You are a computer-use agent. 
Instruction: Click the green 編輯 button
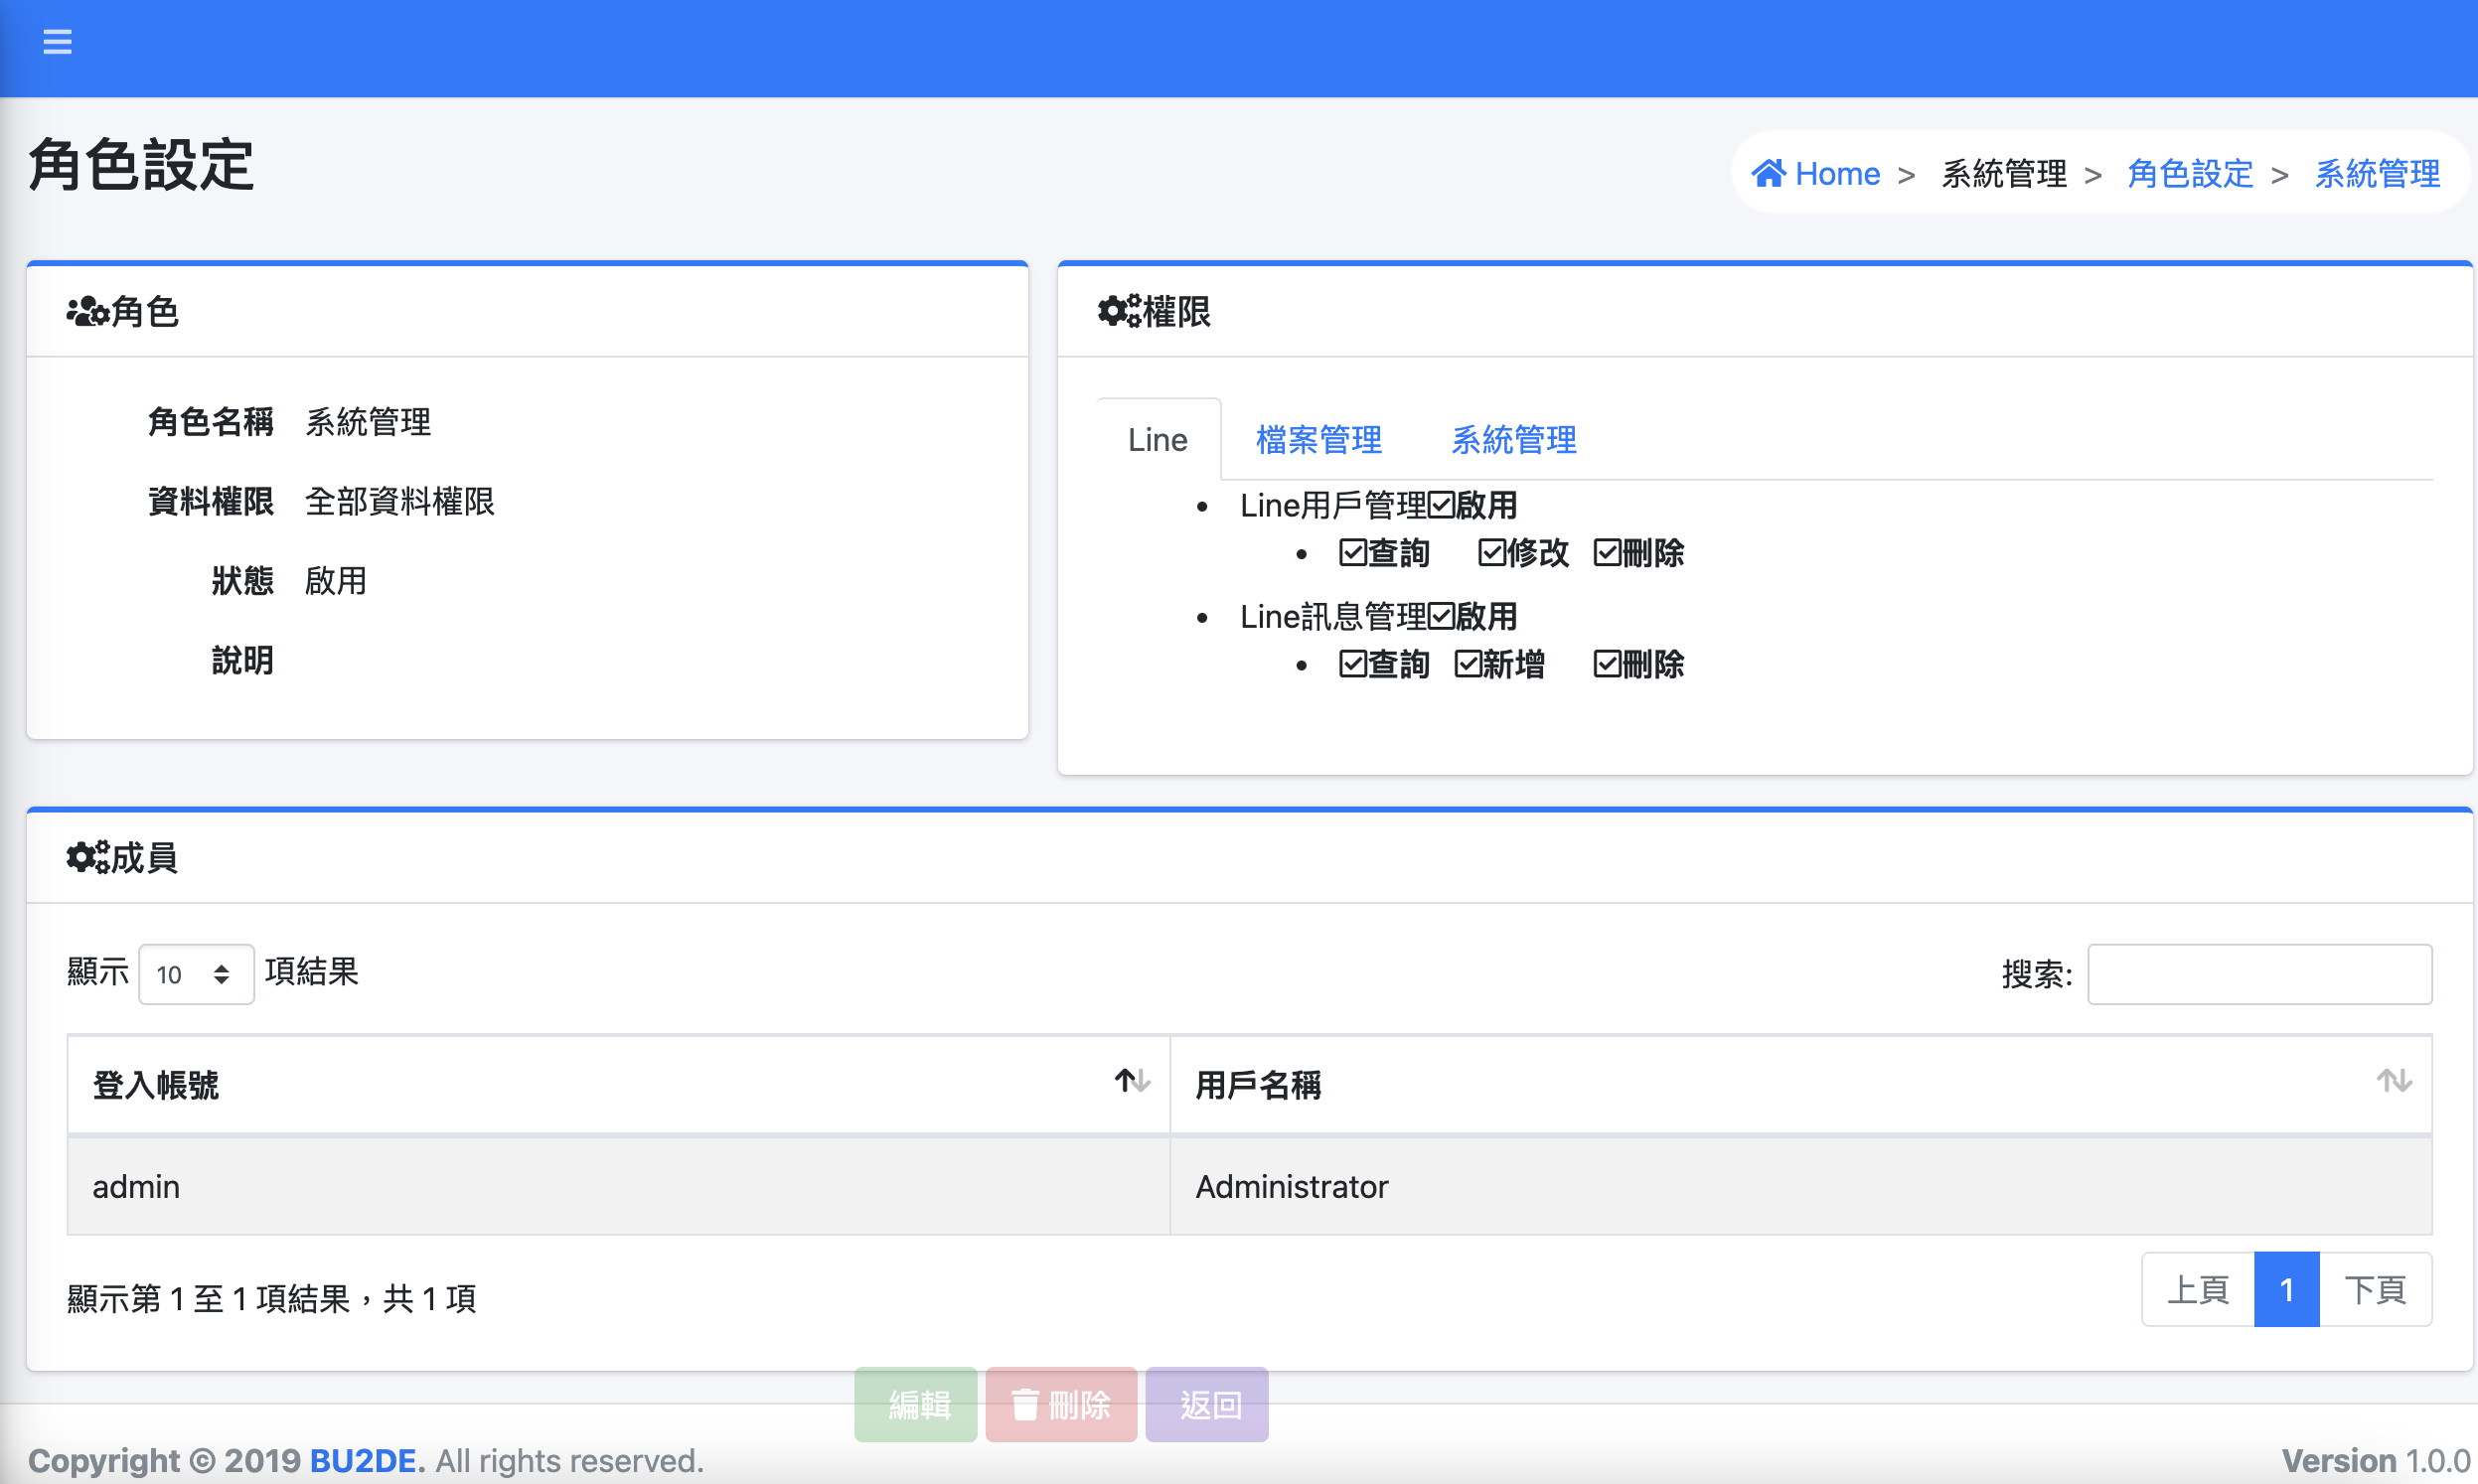[916, 1404]
